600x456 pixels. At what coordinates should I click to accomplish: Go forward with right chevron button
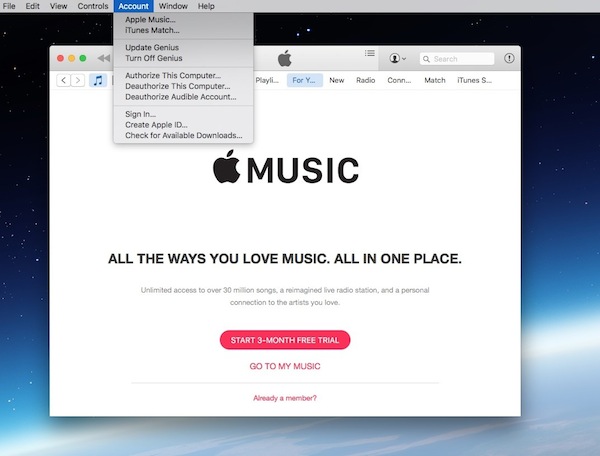click(78, 80)
